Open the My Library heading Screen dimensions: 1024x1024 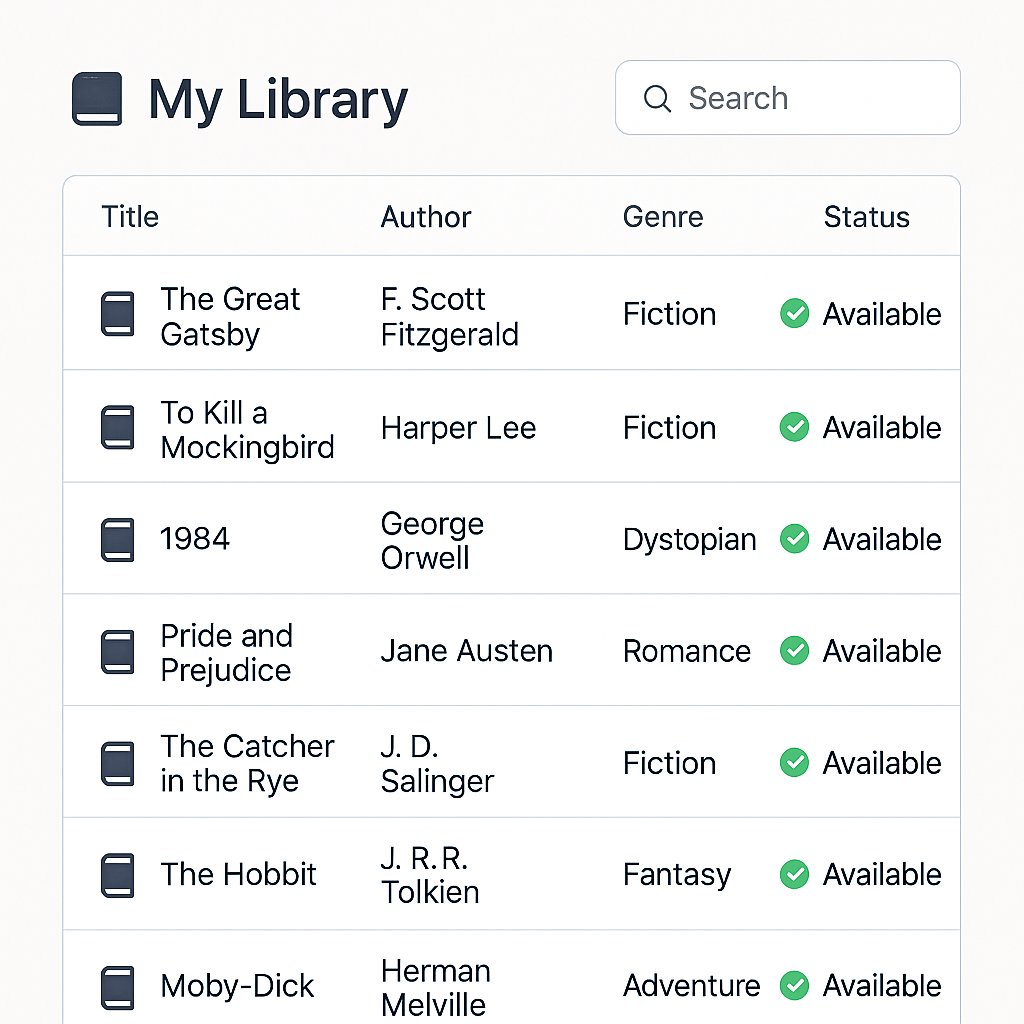(x=277, y=98)
